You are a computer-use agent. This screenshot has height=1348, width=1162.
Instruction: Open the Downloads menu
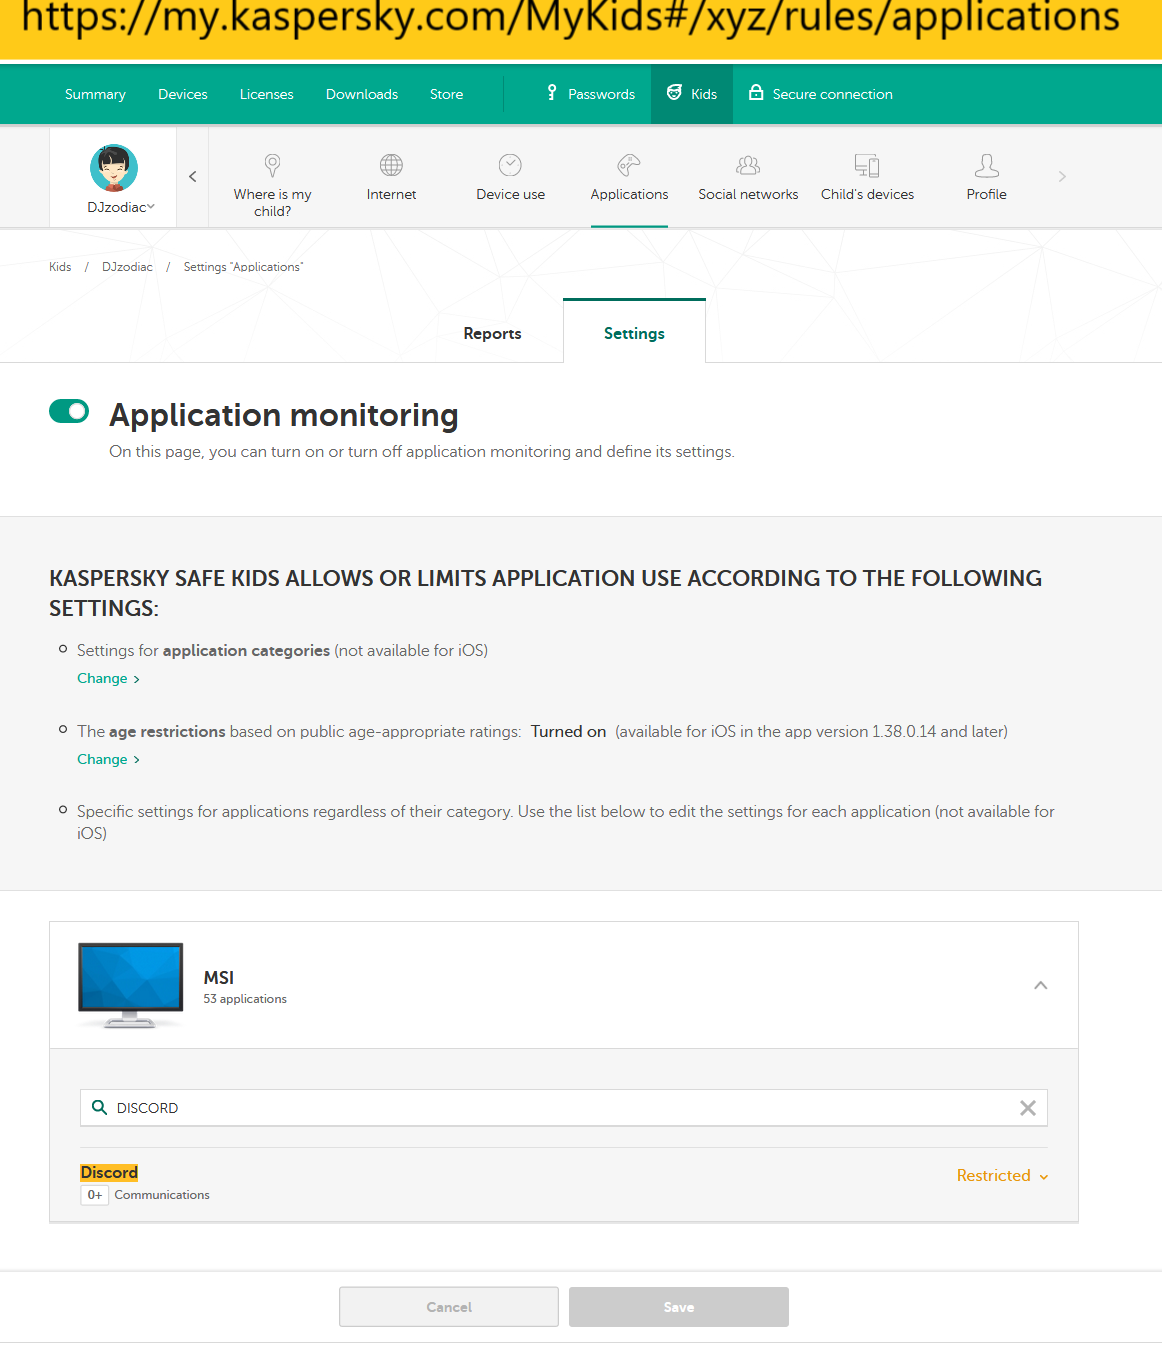[362, 94]
